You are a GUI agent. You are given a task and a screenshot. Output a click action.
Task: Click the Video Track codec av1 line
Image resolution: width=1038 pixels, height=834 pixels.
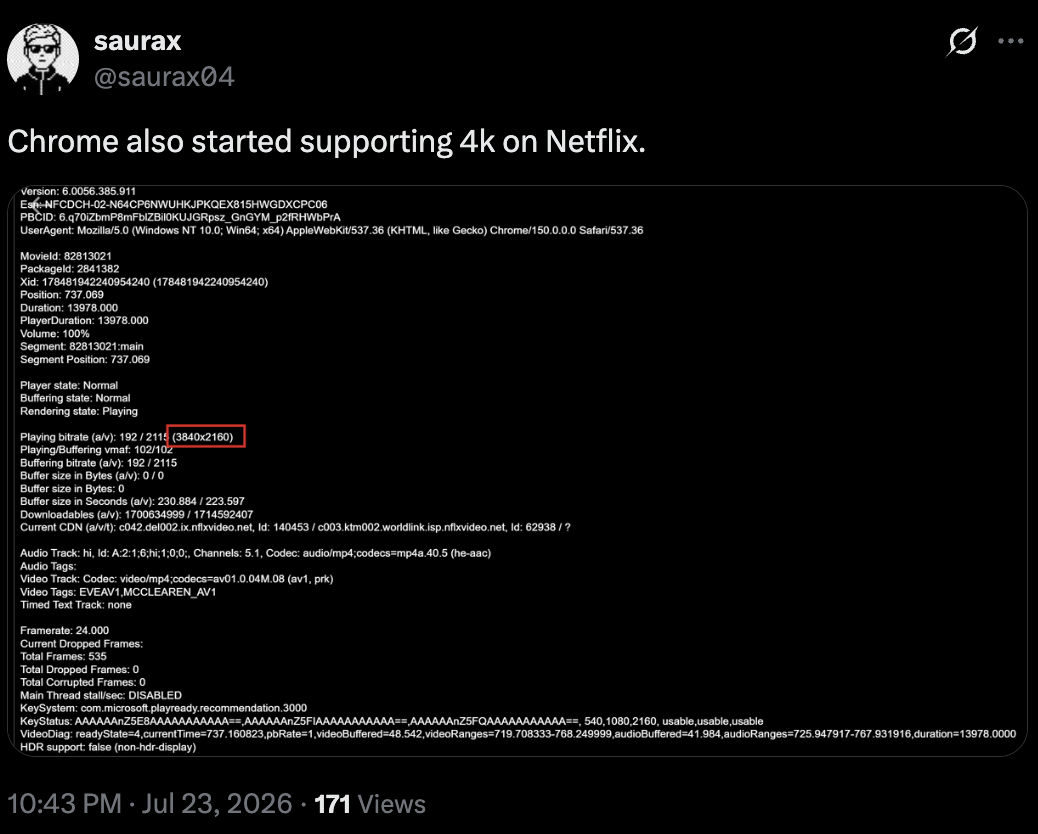point(177,579)
